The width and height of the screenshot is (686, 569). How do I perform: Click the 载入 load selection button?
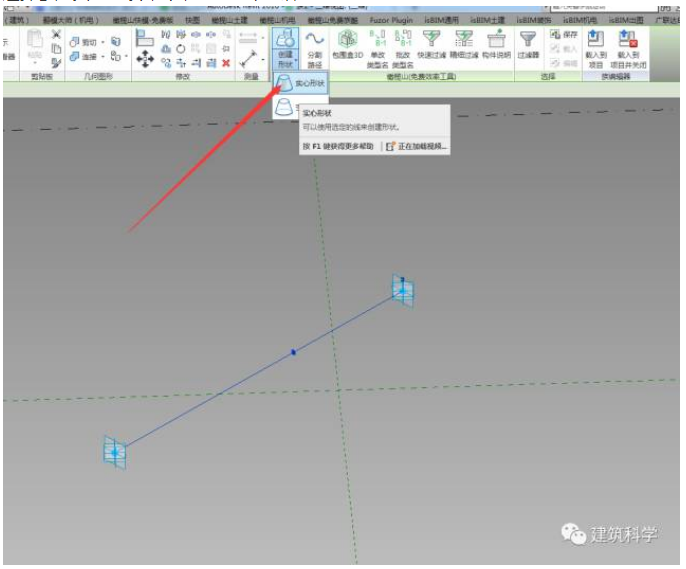(x=564, y=49)
